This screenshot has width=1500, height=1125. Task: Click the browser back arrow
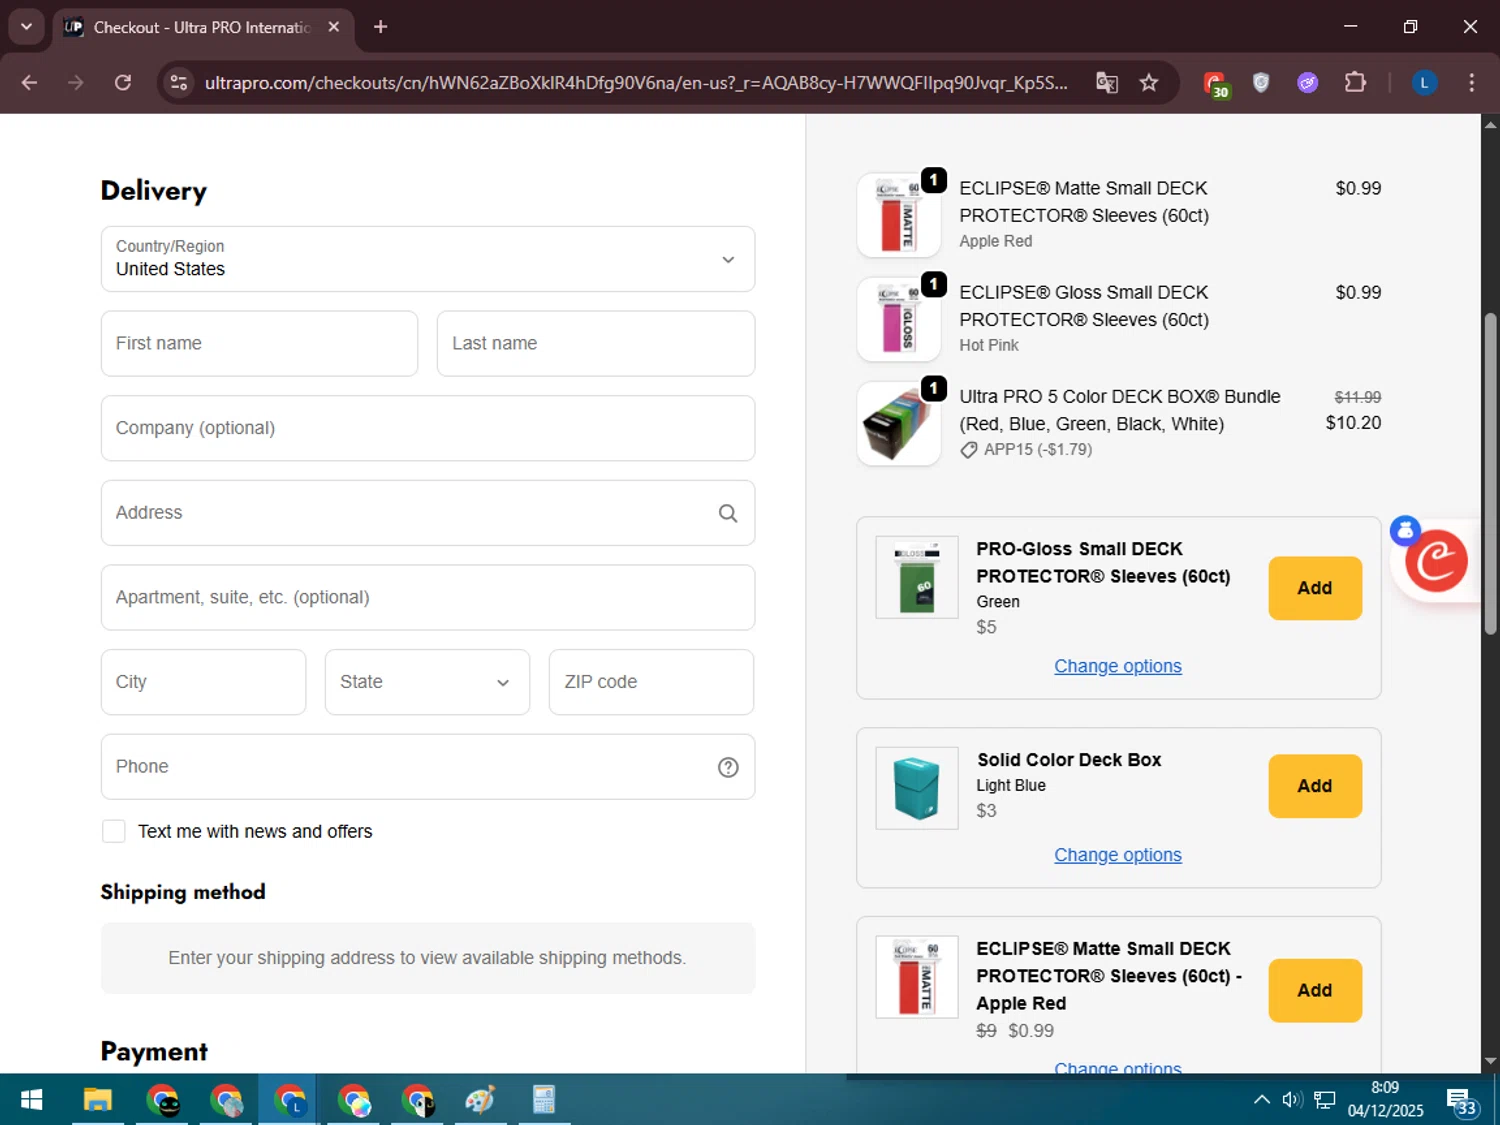click(x=29, y=83)
